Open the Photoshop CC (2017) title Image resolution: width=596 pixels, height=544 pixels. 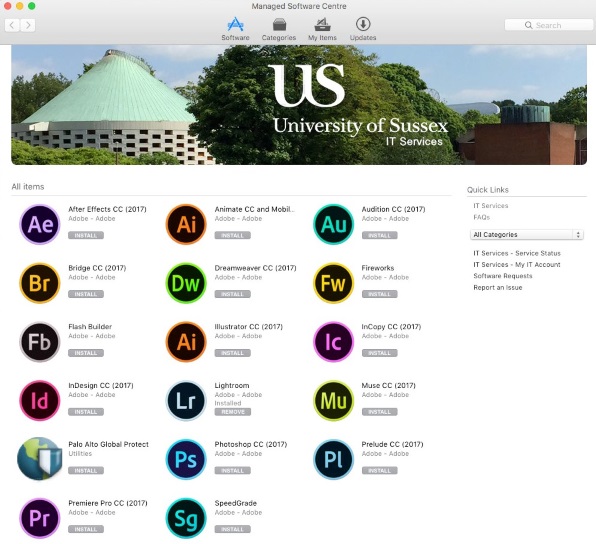tap(251, 444)
